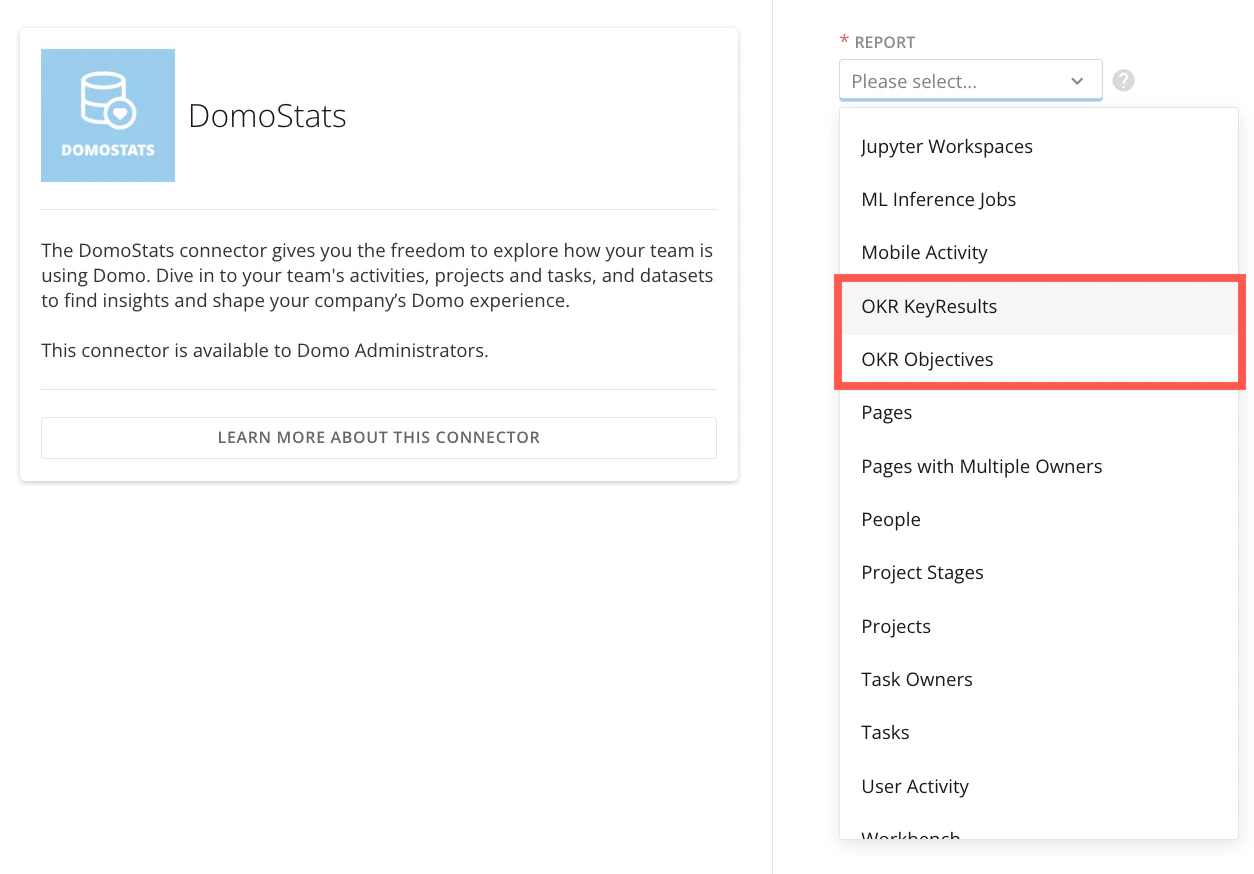The height and width of the screenshot is (874, 1254).
Task: Choose OKR Objectives report
Action: click(1038, 359)
